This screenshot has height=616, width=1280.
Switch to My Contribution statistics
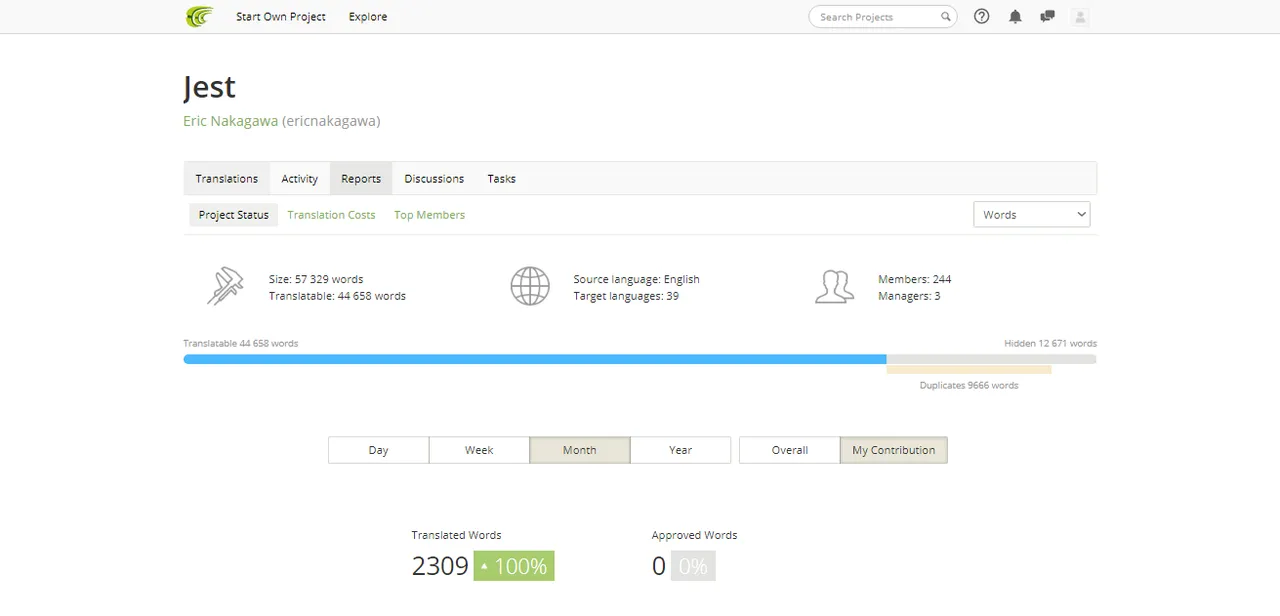(894, 450)
